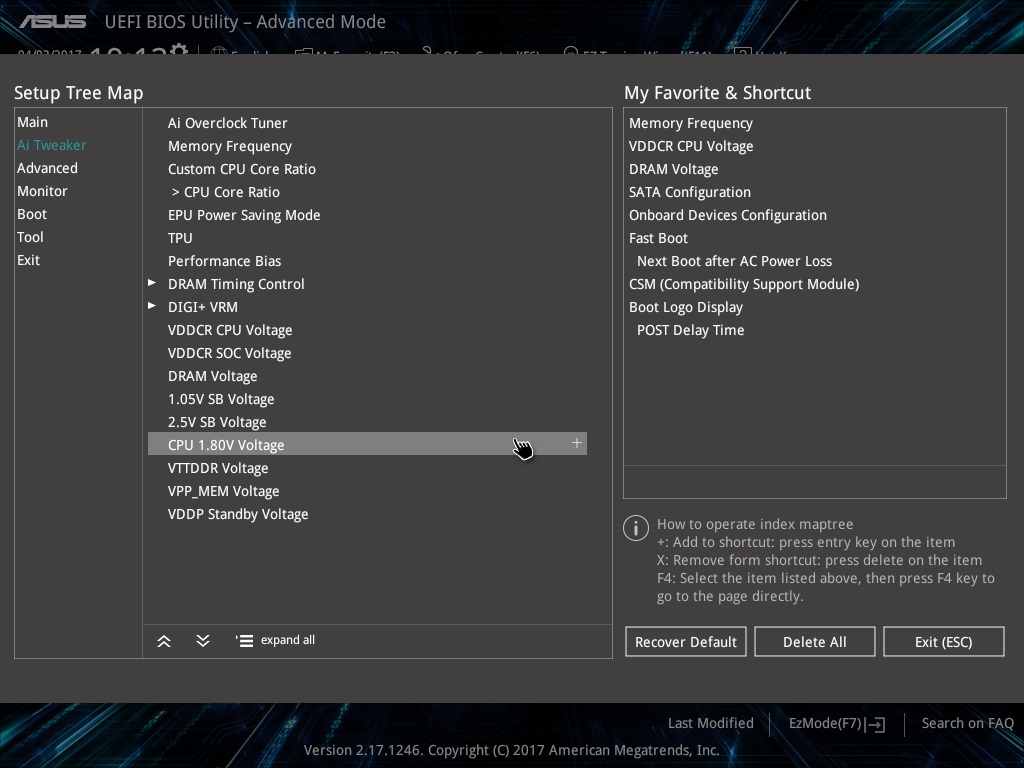The image size is (1024, 768).
Task: Click the expand all label
Action: (288, 640)
